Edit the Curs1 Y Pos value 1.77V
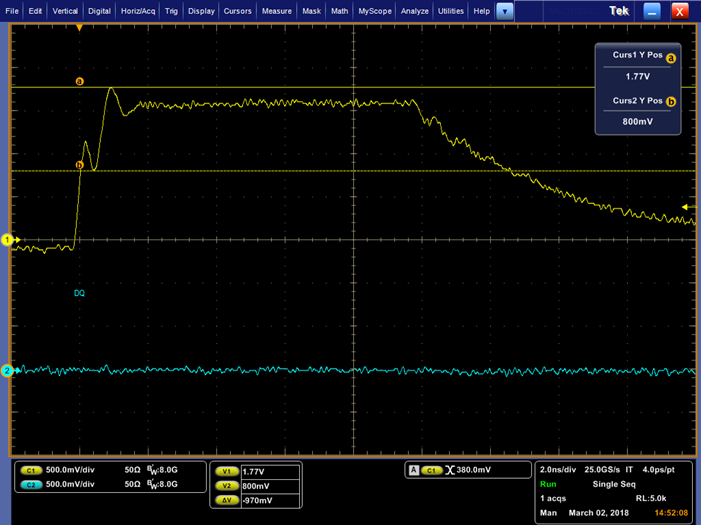The image size is (701, 525). point(638,76)
